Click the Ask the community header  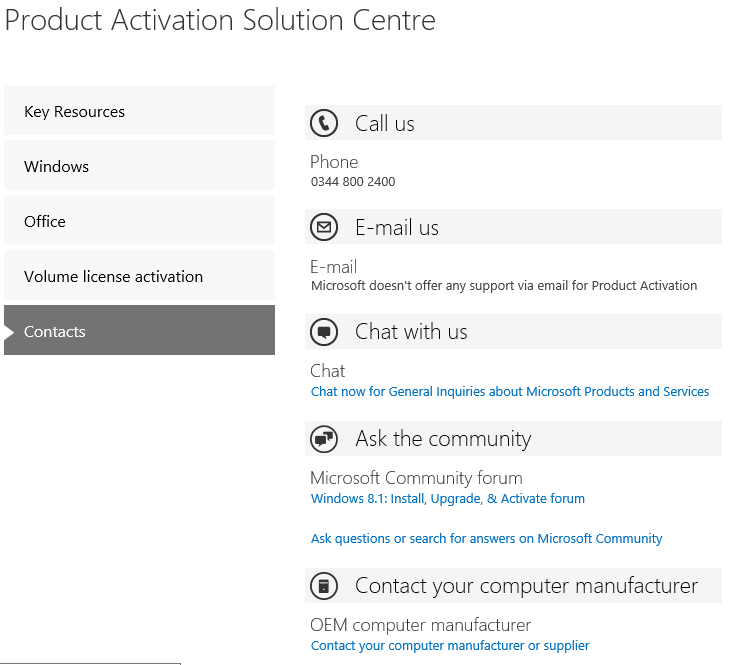pos(513,438)
